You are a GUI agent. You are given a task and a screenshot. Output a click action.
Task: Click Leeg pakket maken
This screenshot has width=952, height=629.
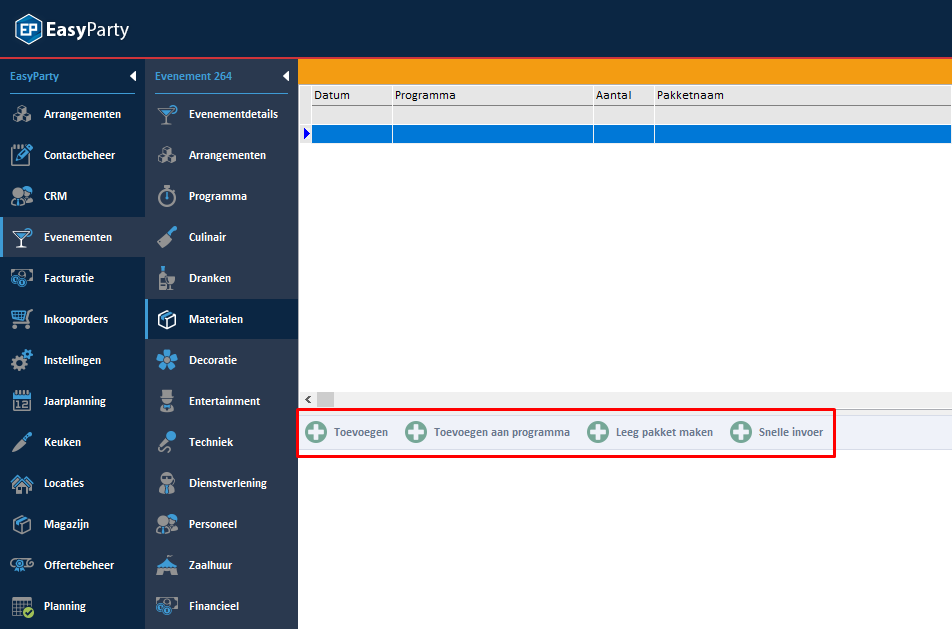[650, 432]
